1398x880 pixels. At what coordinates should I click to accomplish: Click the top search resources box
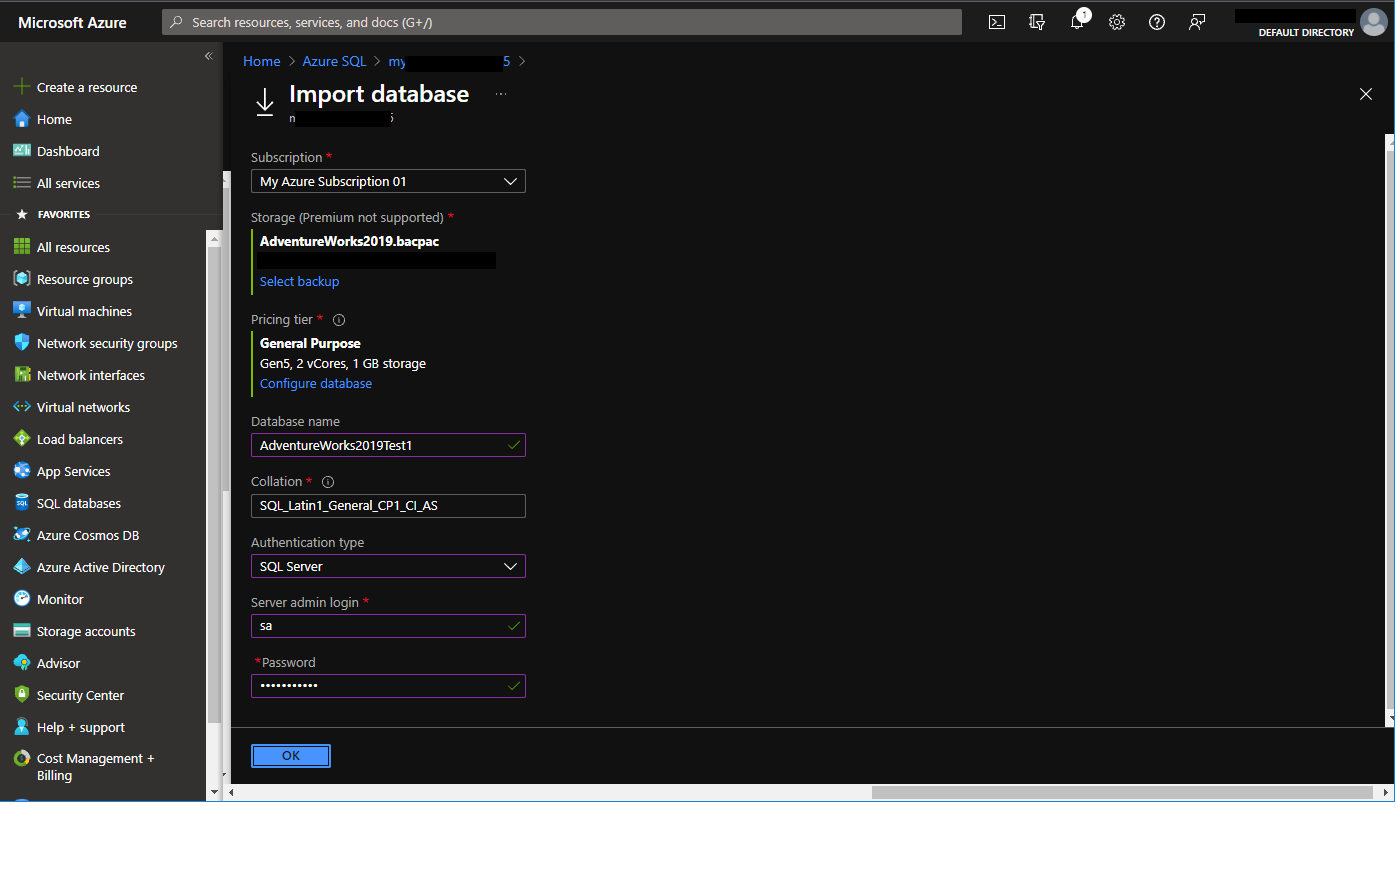[x=562, y=22]
